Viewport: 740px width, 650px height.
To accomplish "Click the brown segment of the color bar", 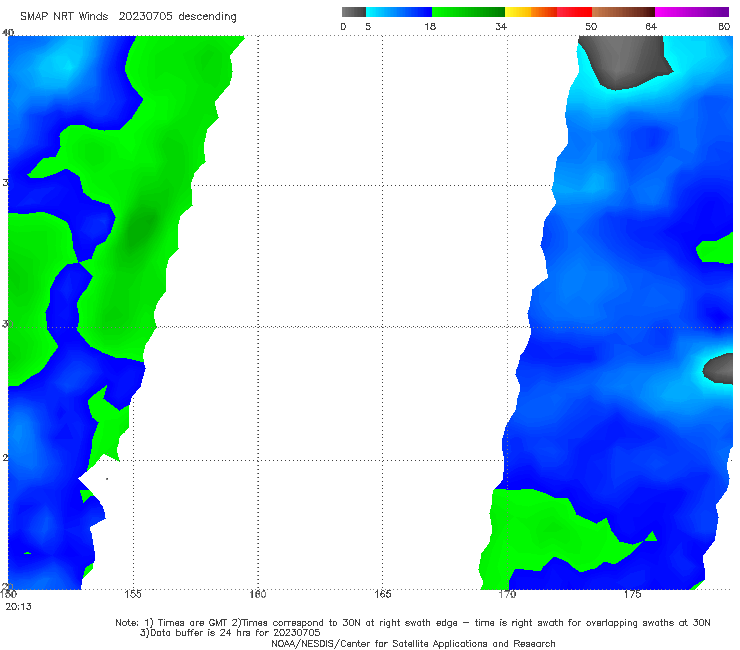I will [x=623, y=12].
